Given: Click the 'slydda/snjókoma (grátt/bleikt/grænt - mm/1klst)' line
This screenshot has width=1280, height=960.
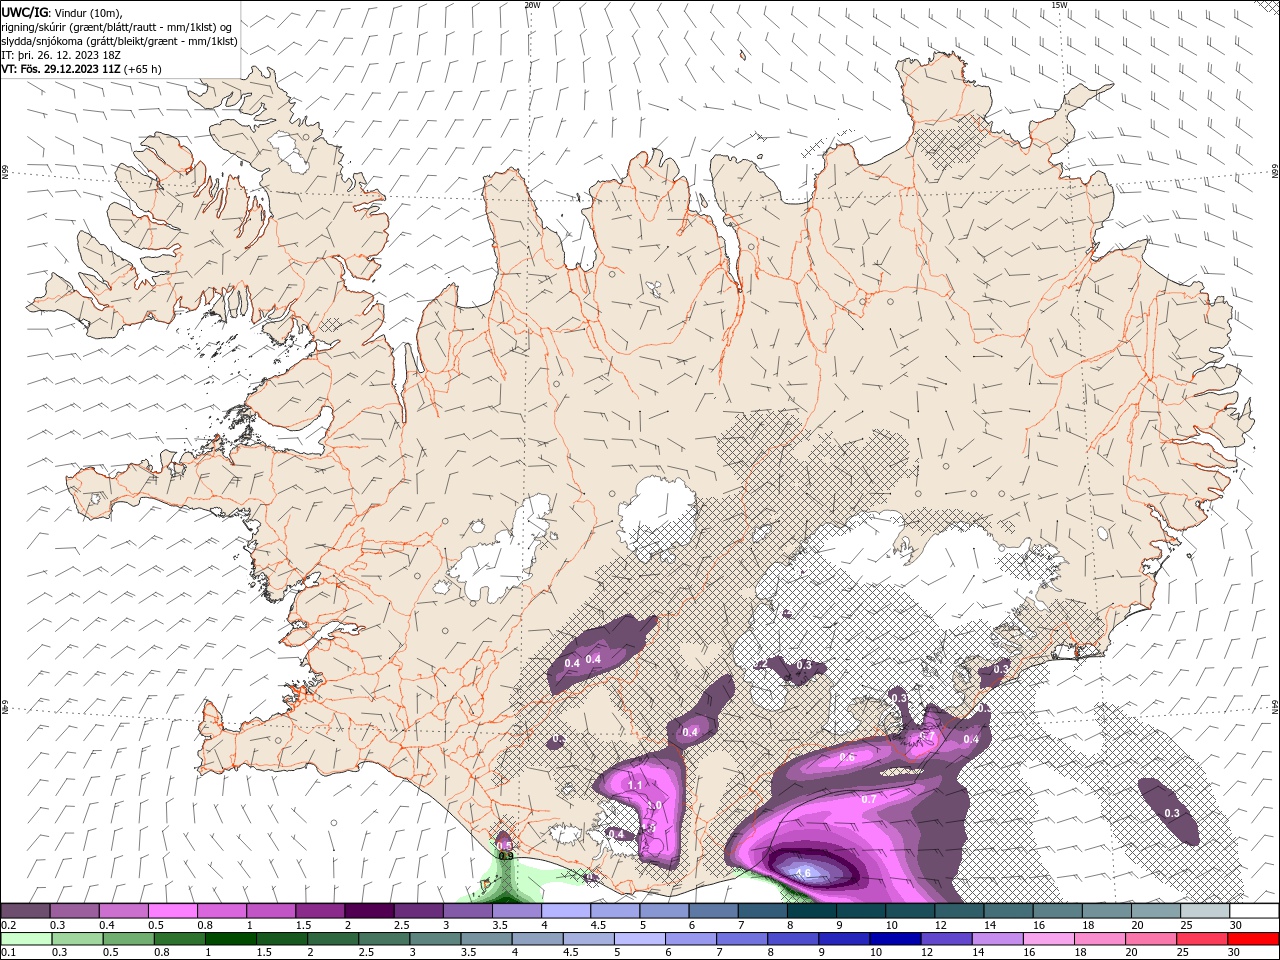Looking at the screenshot, I should 119,40.
